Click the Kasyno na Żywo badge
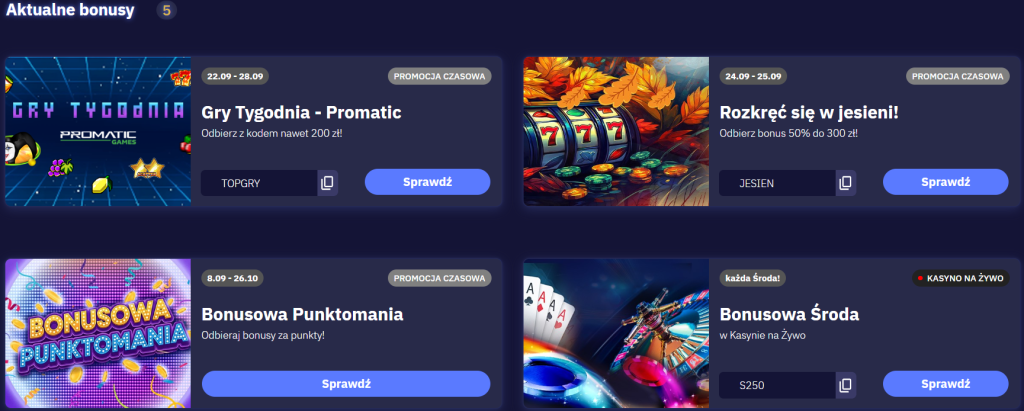 click(961, 278)
